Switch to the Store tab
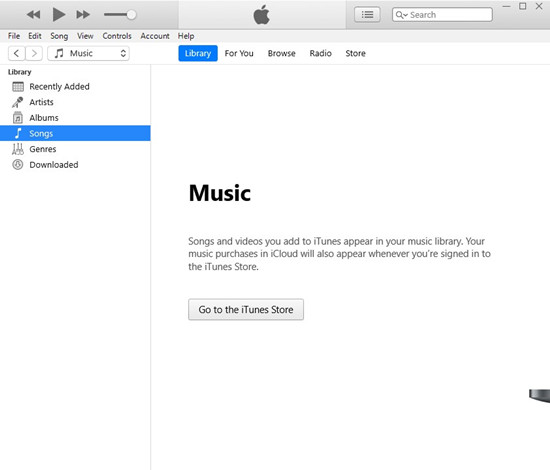550x470 pixels. [x=355, y=53]
